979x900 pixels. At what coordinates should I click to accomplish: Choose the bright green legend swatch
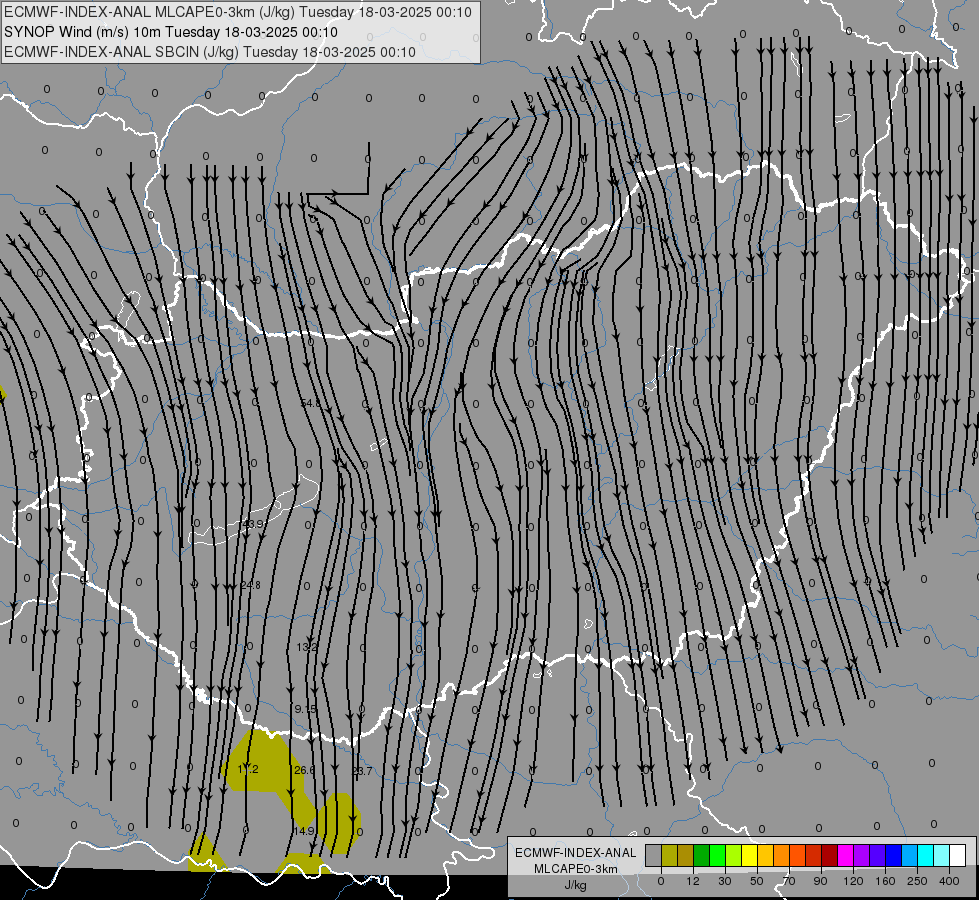[718, 855]
